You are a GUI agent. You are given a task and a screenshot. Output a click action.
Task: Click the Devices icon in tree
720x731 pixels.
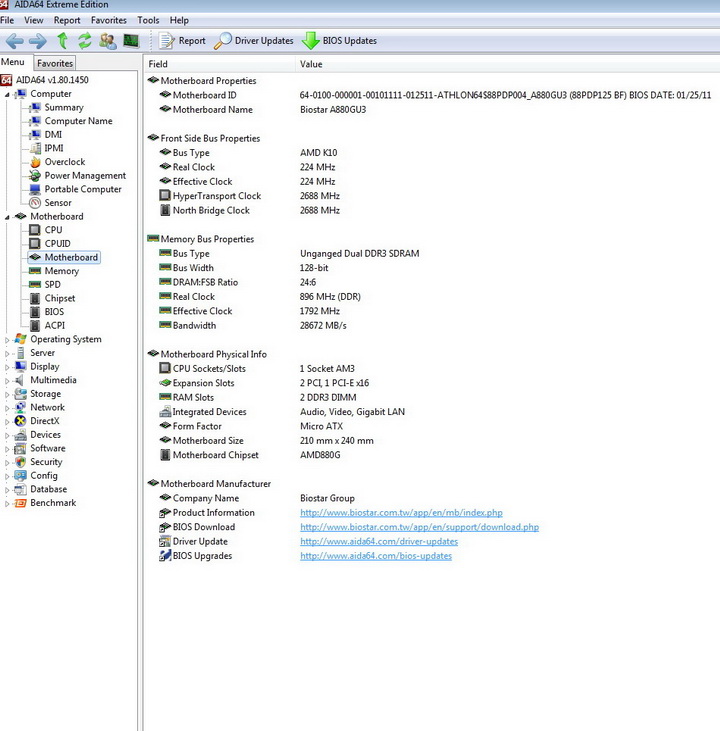click(21, 435)
